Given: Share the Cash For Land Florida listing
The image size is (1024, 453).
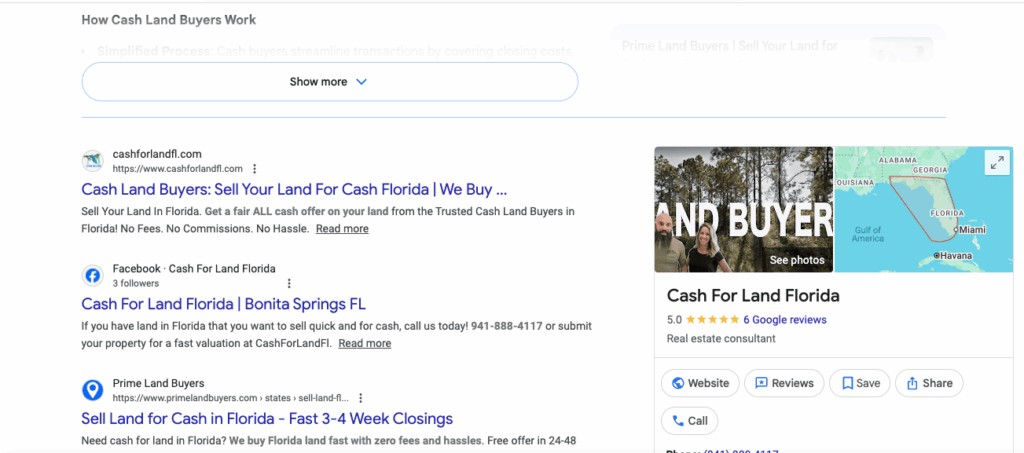Looking at the screenshot, I should coord(929,383).
